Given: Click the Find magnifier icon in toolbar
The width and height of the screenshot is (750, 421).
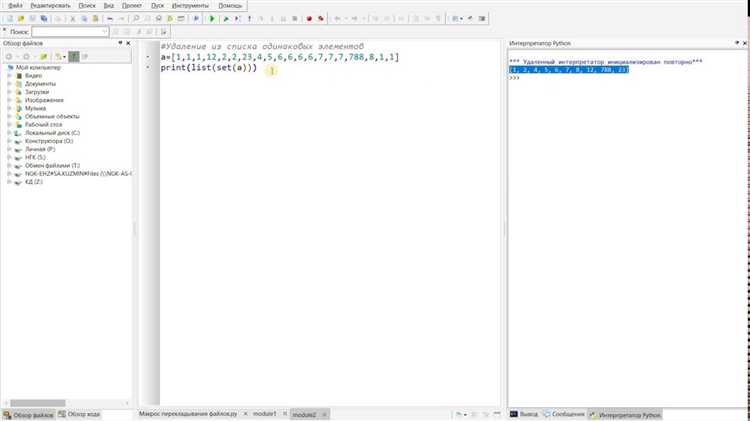Looking at the screenshot, I should pyautogui.click(x=136, y=19).
